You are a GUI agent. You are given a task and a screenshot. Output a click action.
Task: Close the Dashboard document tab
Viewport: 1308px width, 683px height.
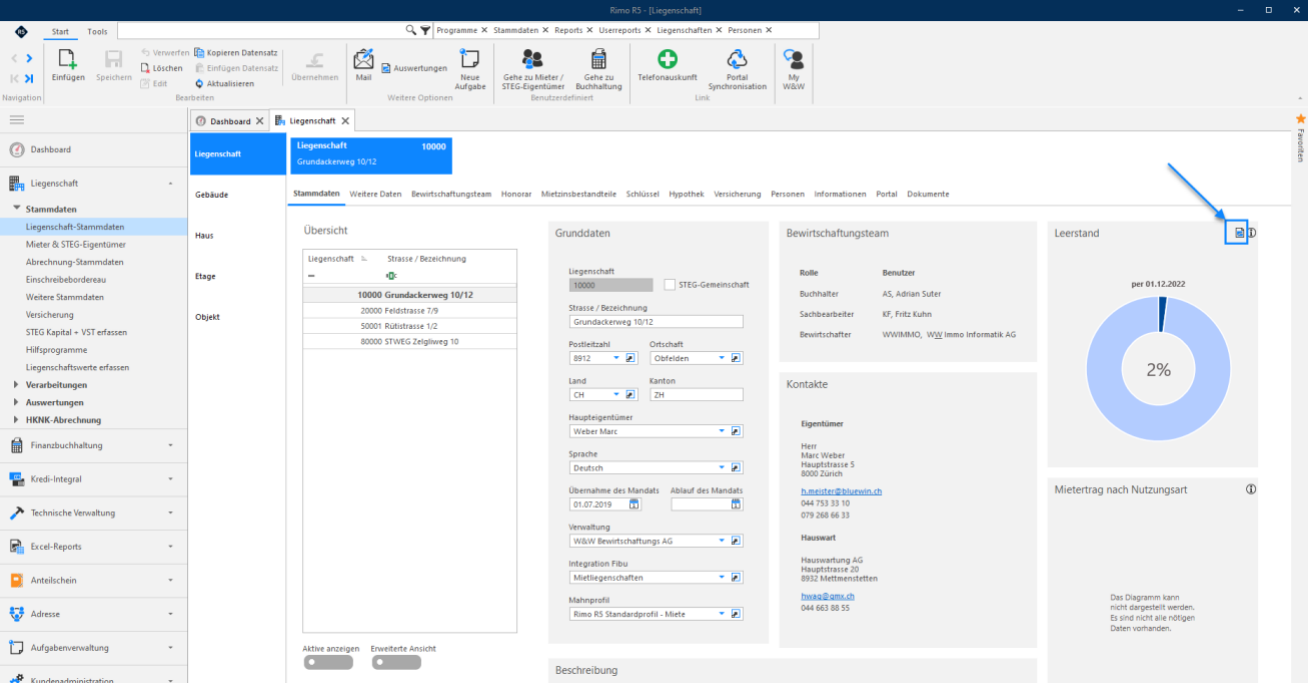tap(260, 121)
